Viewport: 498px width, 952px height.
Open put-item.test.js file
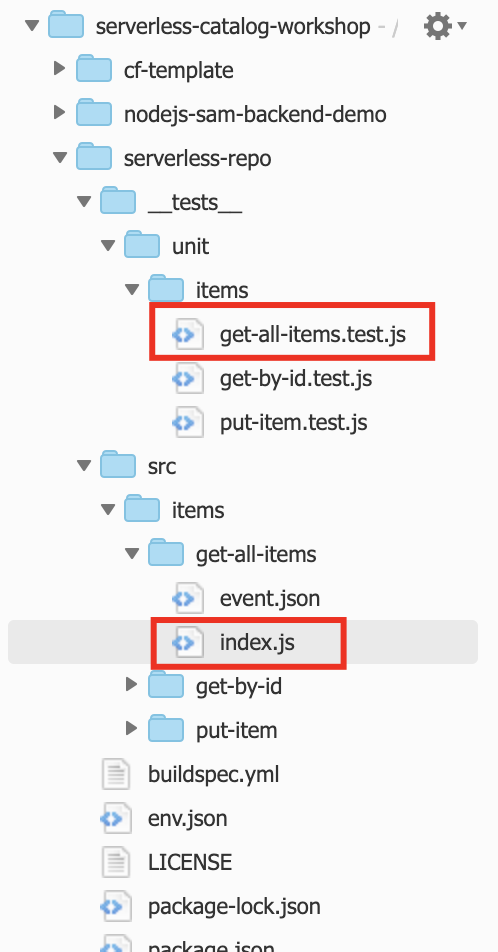pyautogui.click(x=293, y=423)
